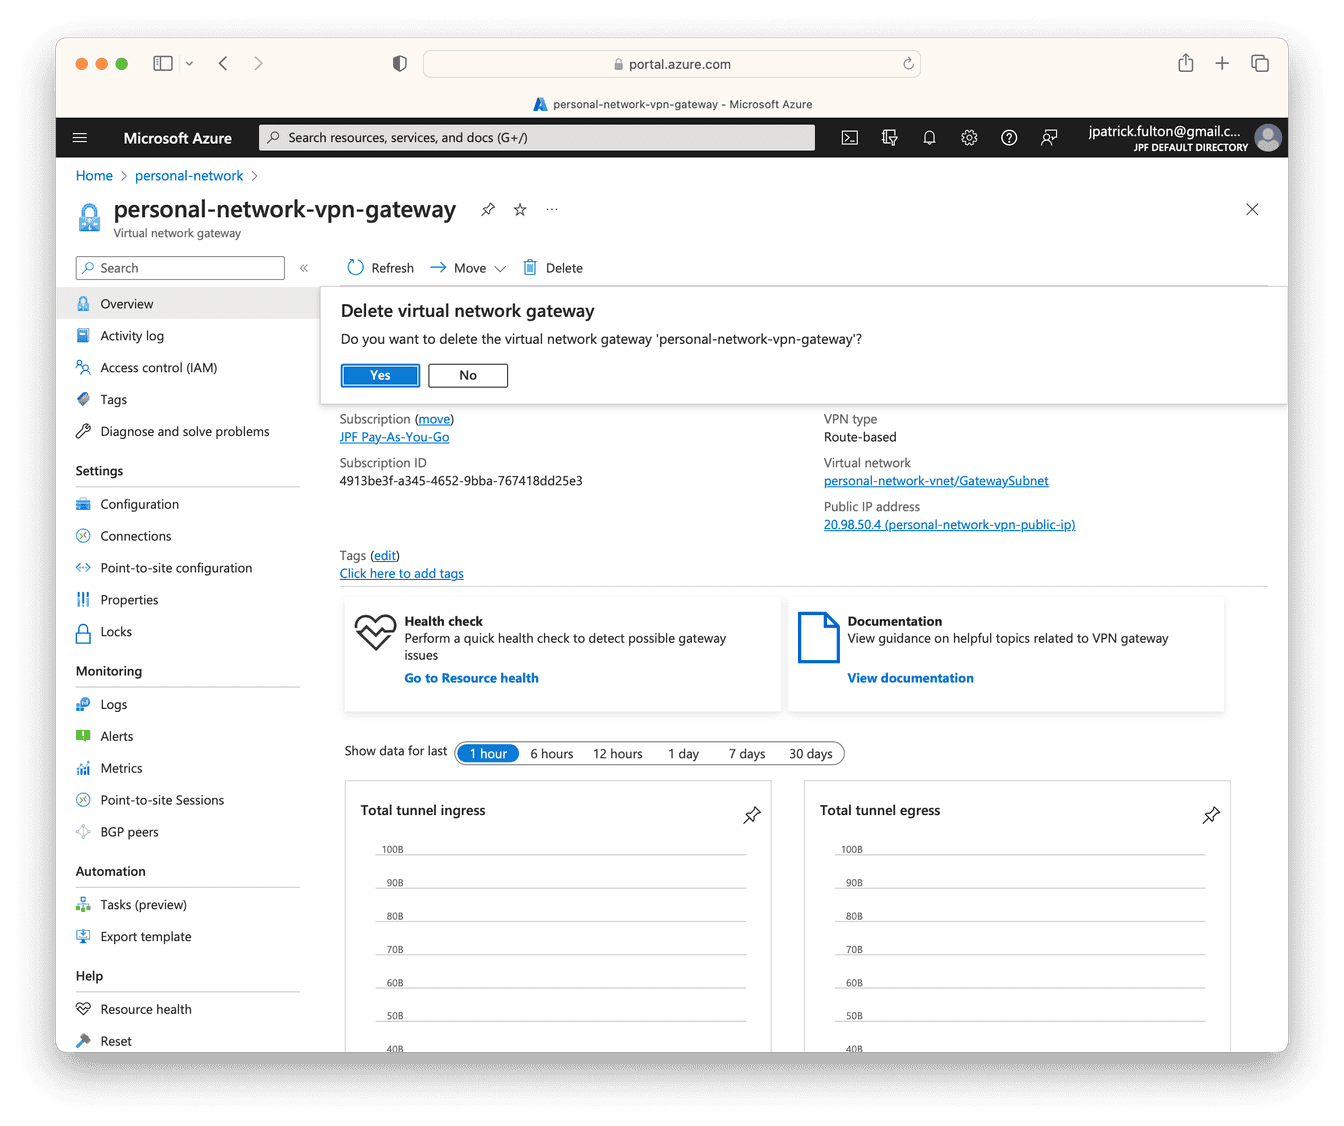The image size is (1344, 1126).
Task: Open the Azure portal hamburger menu
Action: [x=80, y=138]
